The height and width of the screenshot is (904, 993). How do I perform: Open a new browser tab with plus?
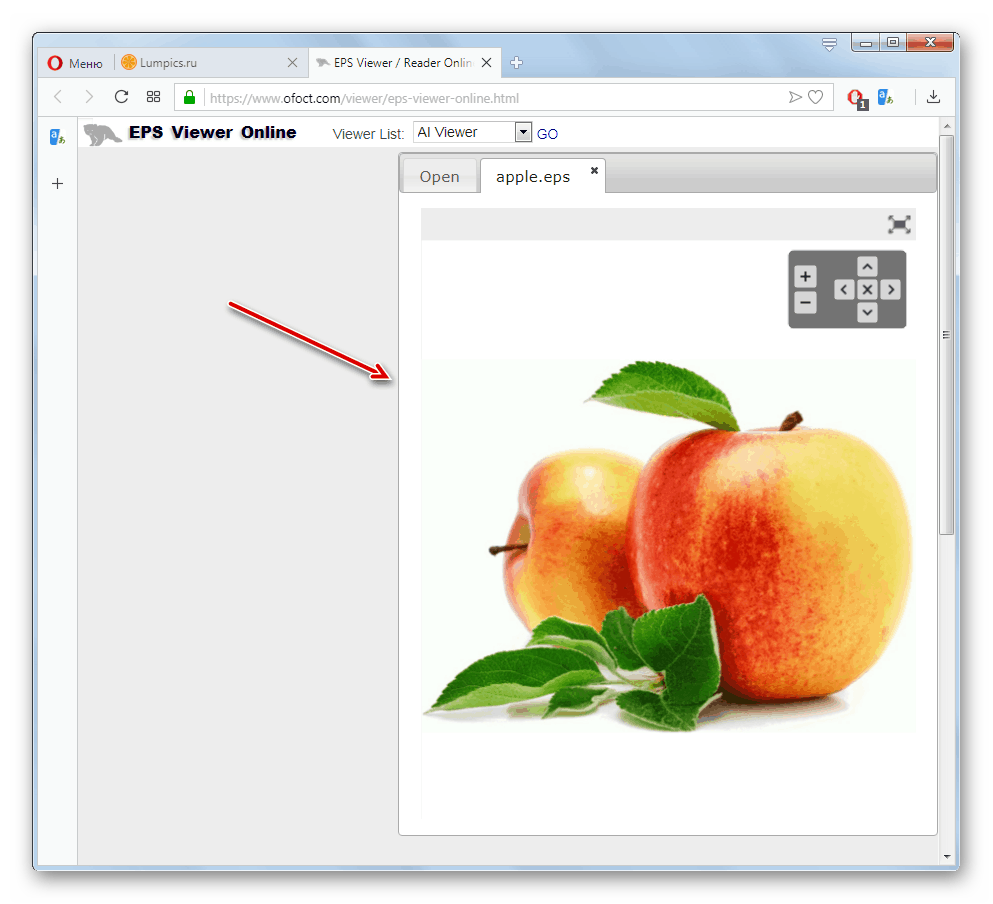click(516, 63)
